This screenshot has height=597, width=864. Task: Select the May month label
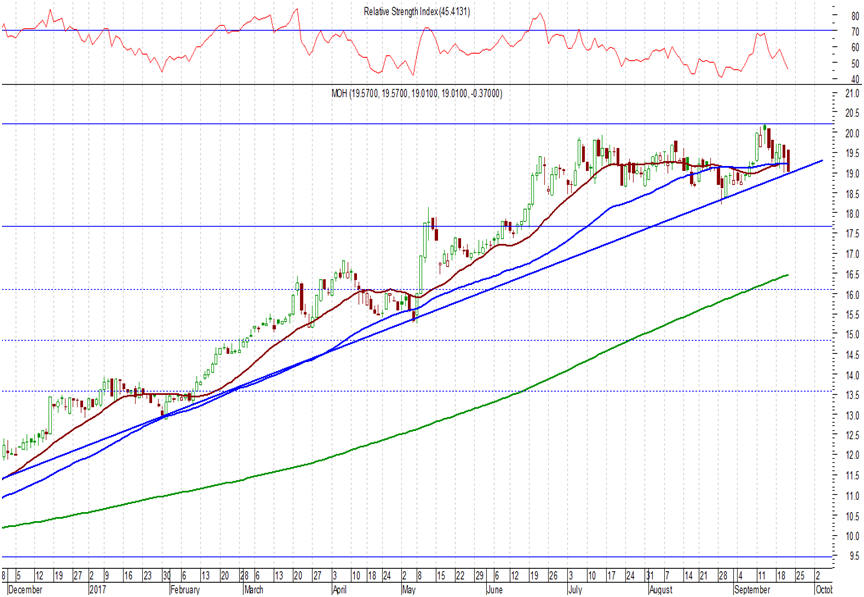pos(409,590)
